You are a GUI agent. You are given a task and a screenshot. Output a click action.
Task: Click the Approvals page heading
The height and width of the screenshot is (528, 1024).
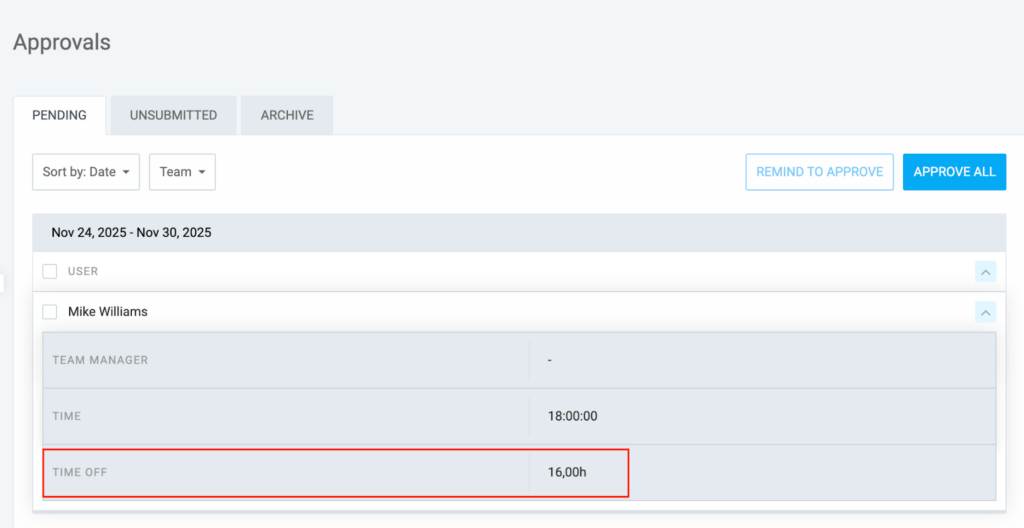[62, 43]
